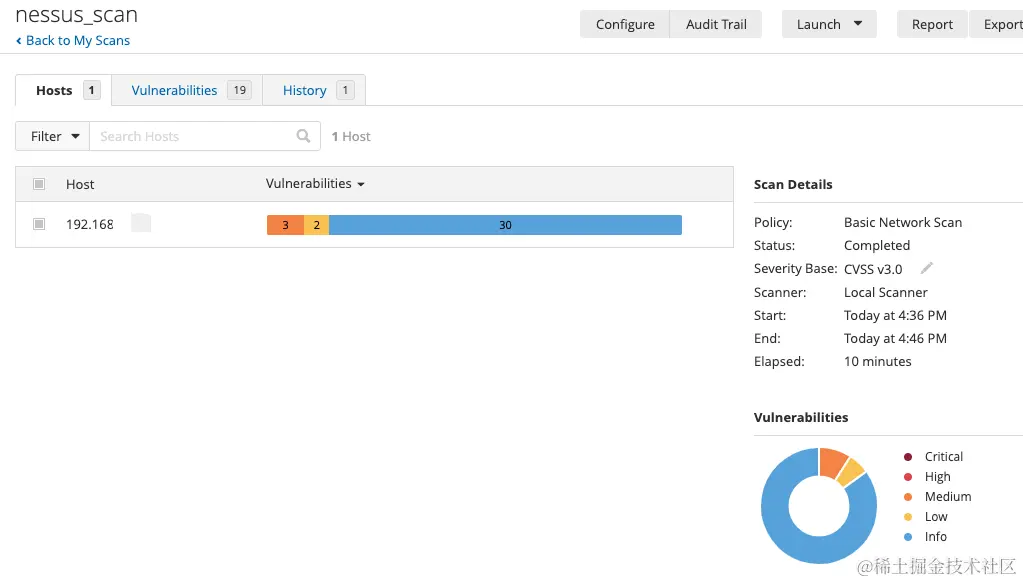Click the Medium legend dot
Image resolution: width=1023 pixels, height=583 pixels.
coord(908,497)
